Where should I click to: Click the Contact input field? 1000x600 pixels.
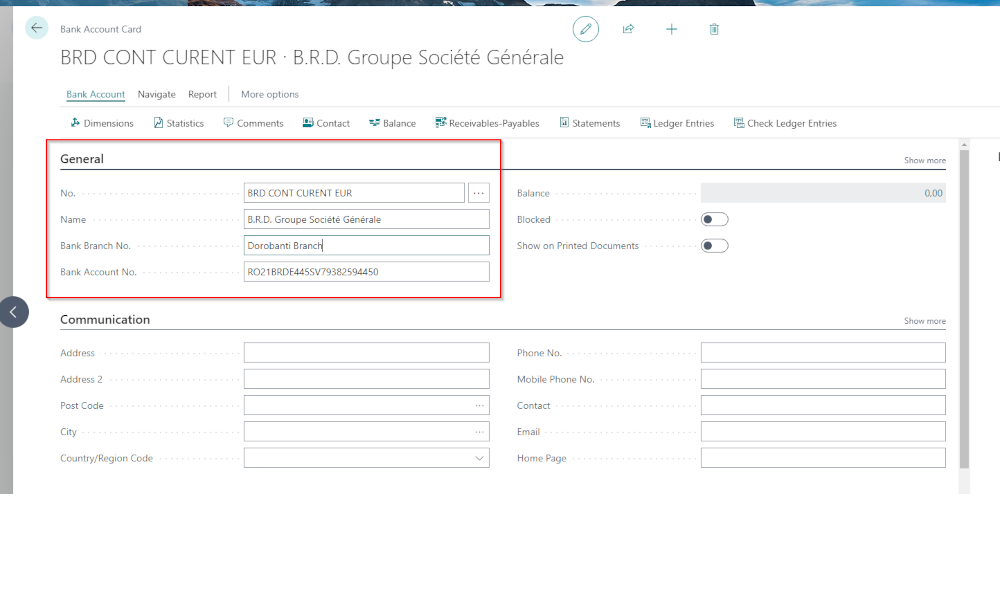coord(823,406)
